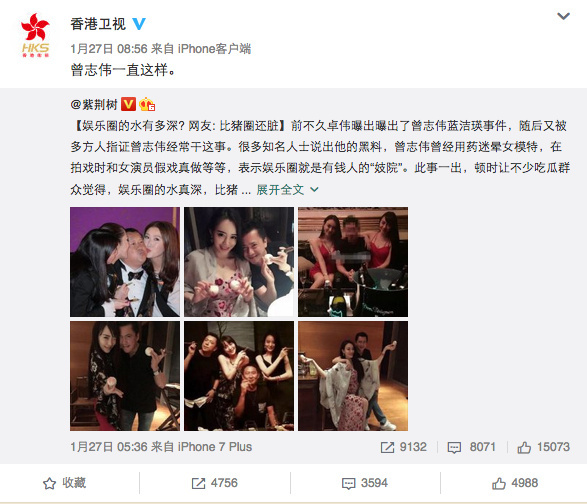Open the thumbnail with two women in red

pos(353,262)
